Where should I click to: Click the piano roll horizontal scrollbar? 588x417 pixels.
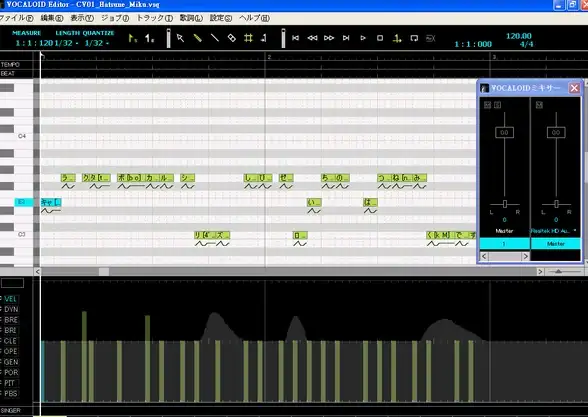click(x=289, y=272)
